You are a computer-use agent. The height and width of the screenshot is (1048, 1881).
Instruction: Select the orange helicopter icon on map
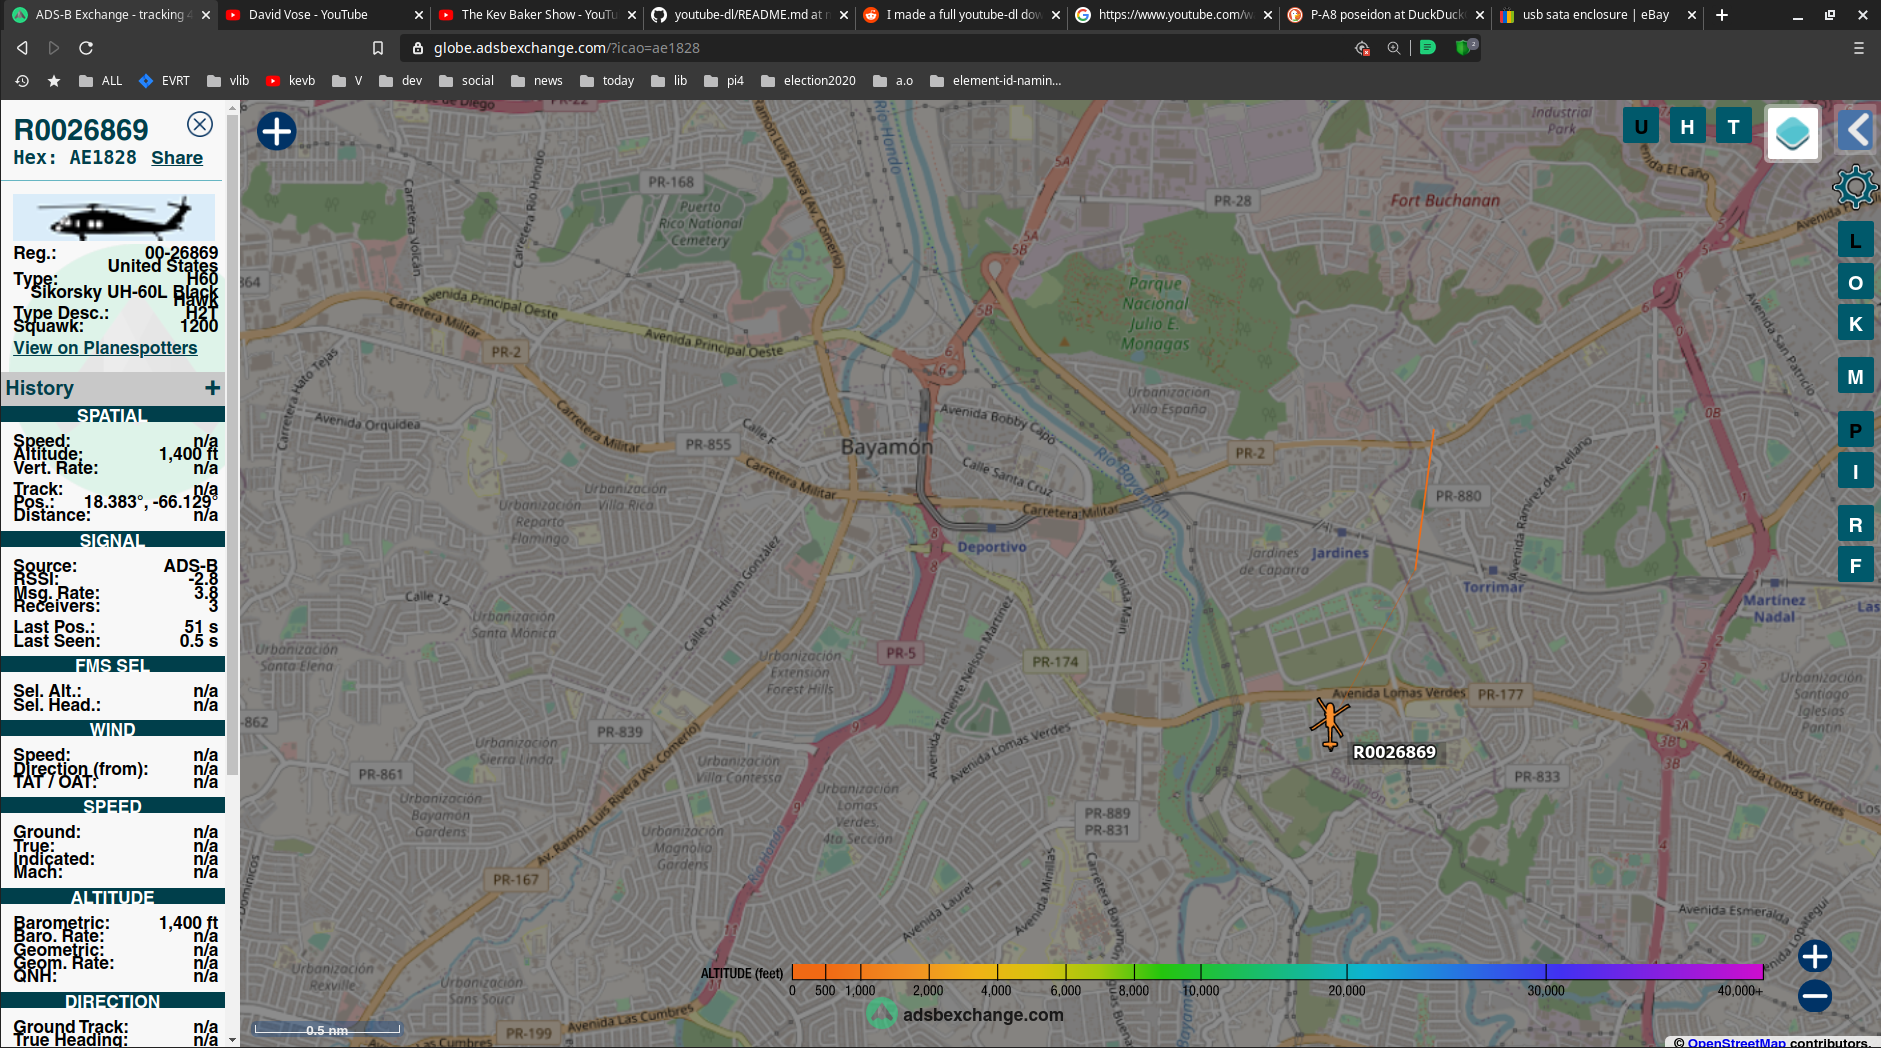point(1330,723)
